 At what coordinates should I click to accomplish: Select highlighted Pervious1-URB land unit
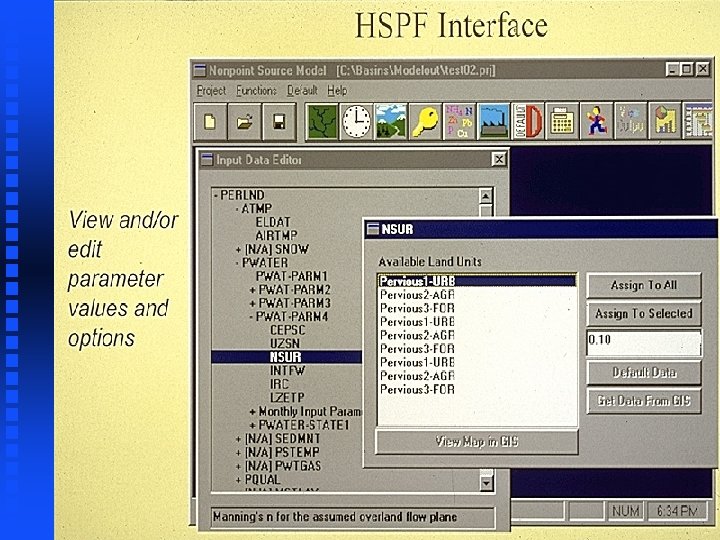coord(477,281)
